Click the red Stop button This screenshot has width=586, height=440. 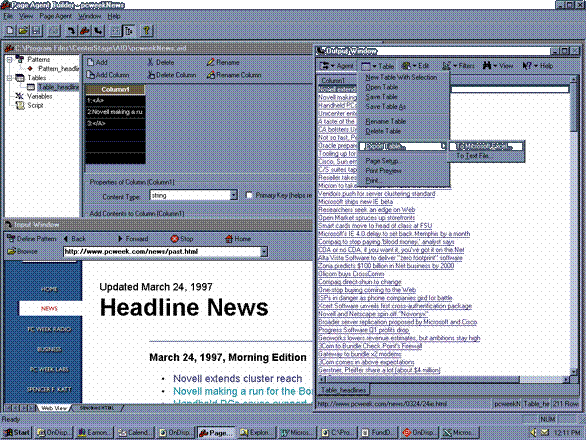point(182,239)
